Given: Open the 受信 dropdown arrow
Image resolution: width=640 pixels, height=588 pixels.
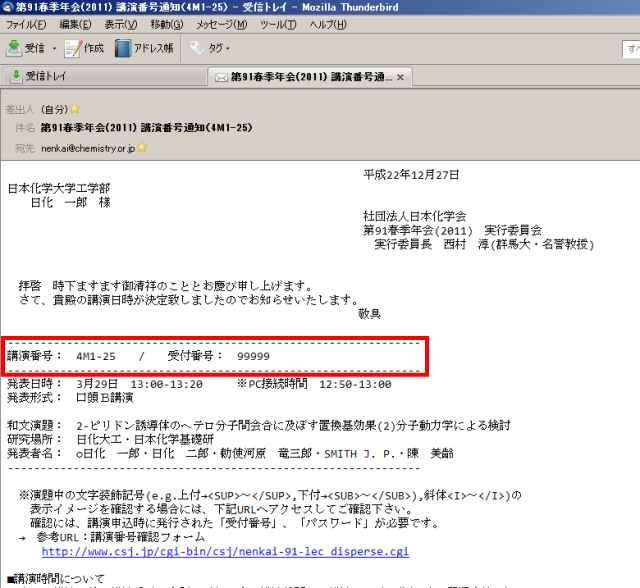Looking at the screenshot, I should coord(54,48).
